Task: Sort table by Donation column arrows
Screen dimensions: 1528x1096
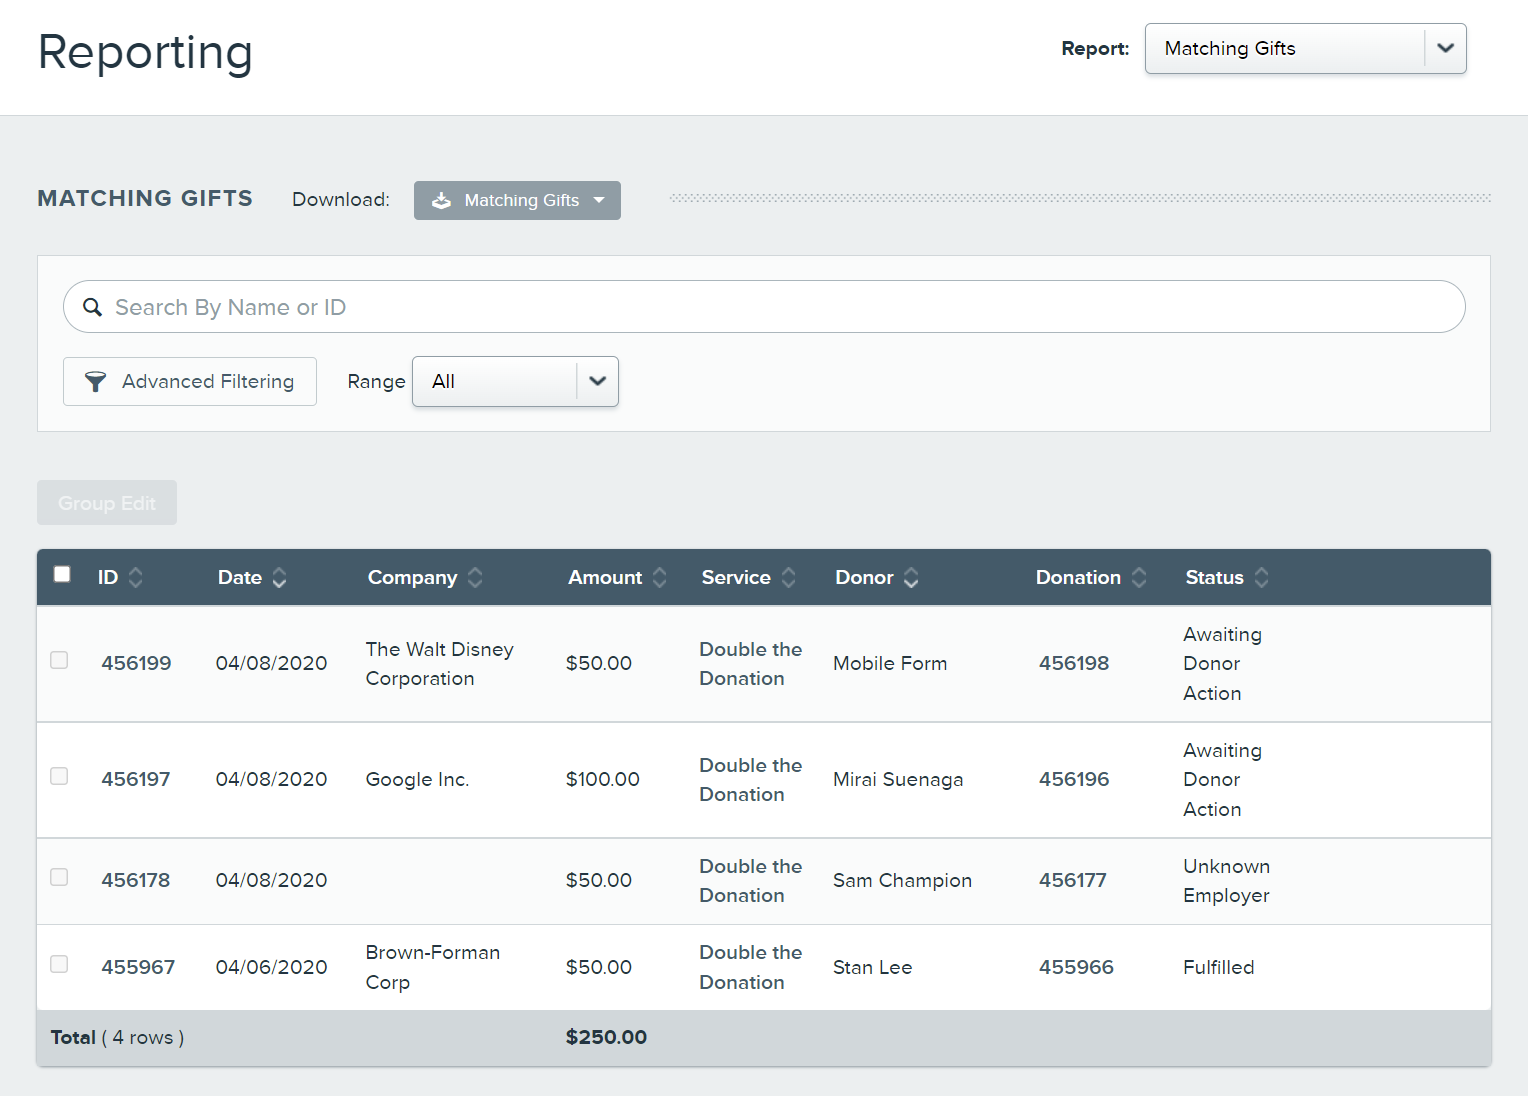Action: coord(1139,577)
